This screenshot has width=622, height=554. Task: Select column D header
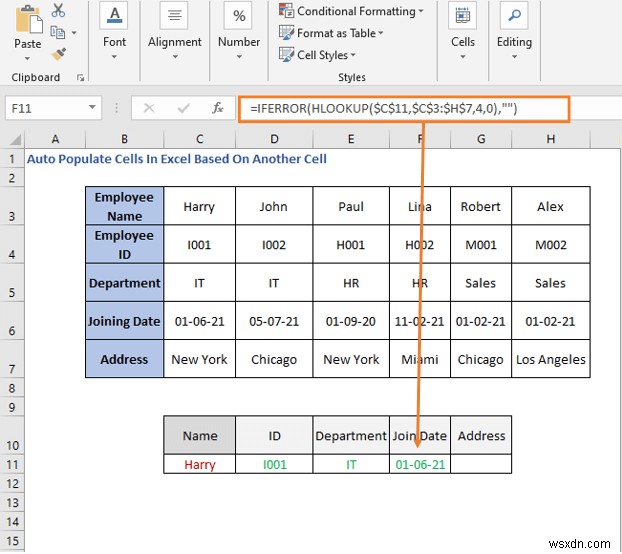(274, 139)
